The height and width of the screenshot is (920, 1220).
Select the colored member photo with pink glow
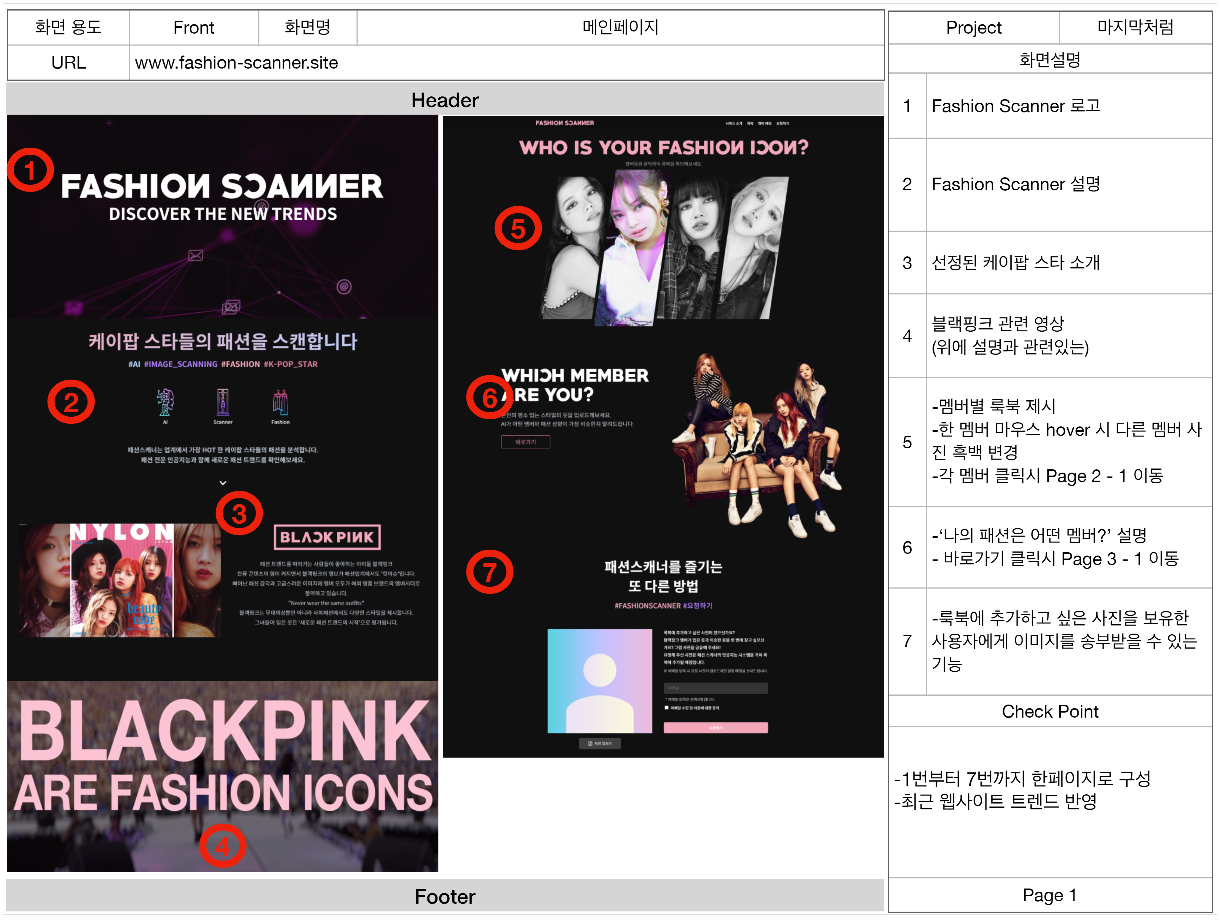tap(632, 245)
